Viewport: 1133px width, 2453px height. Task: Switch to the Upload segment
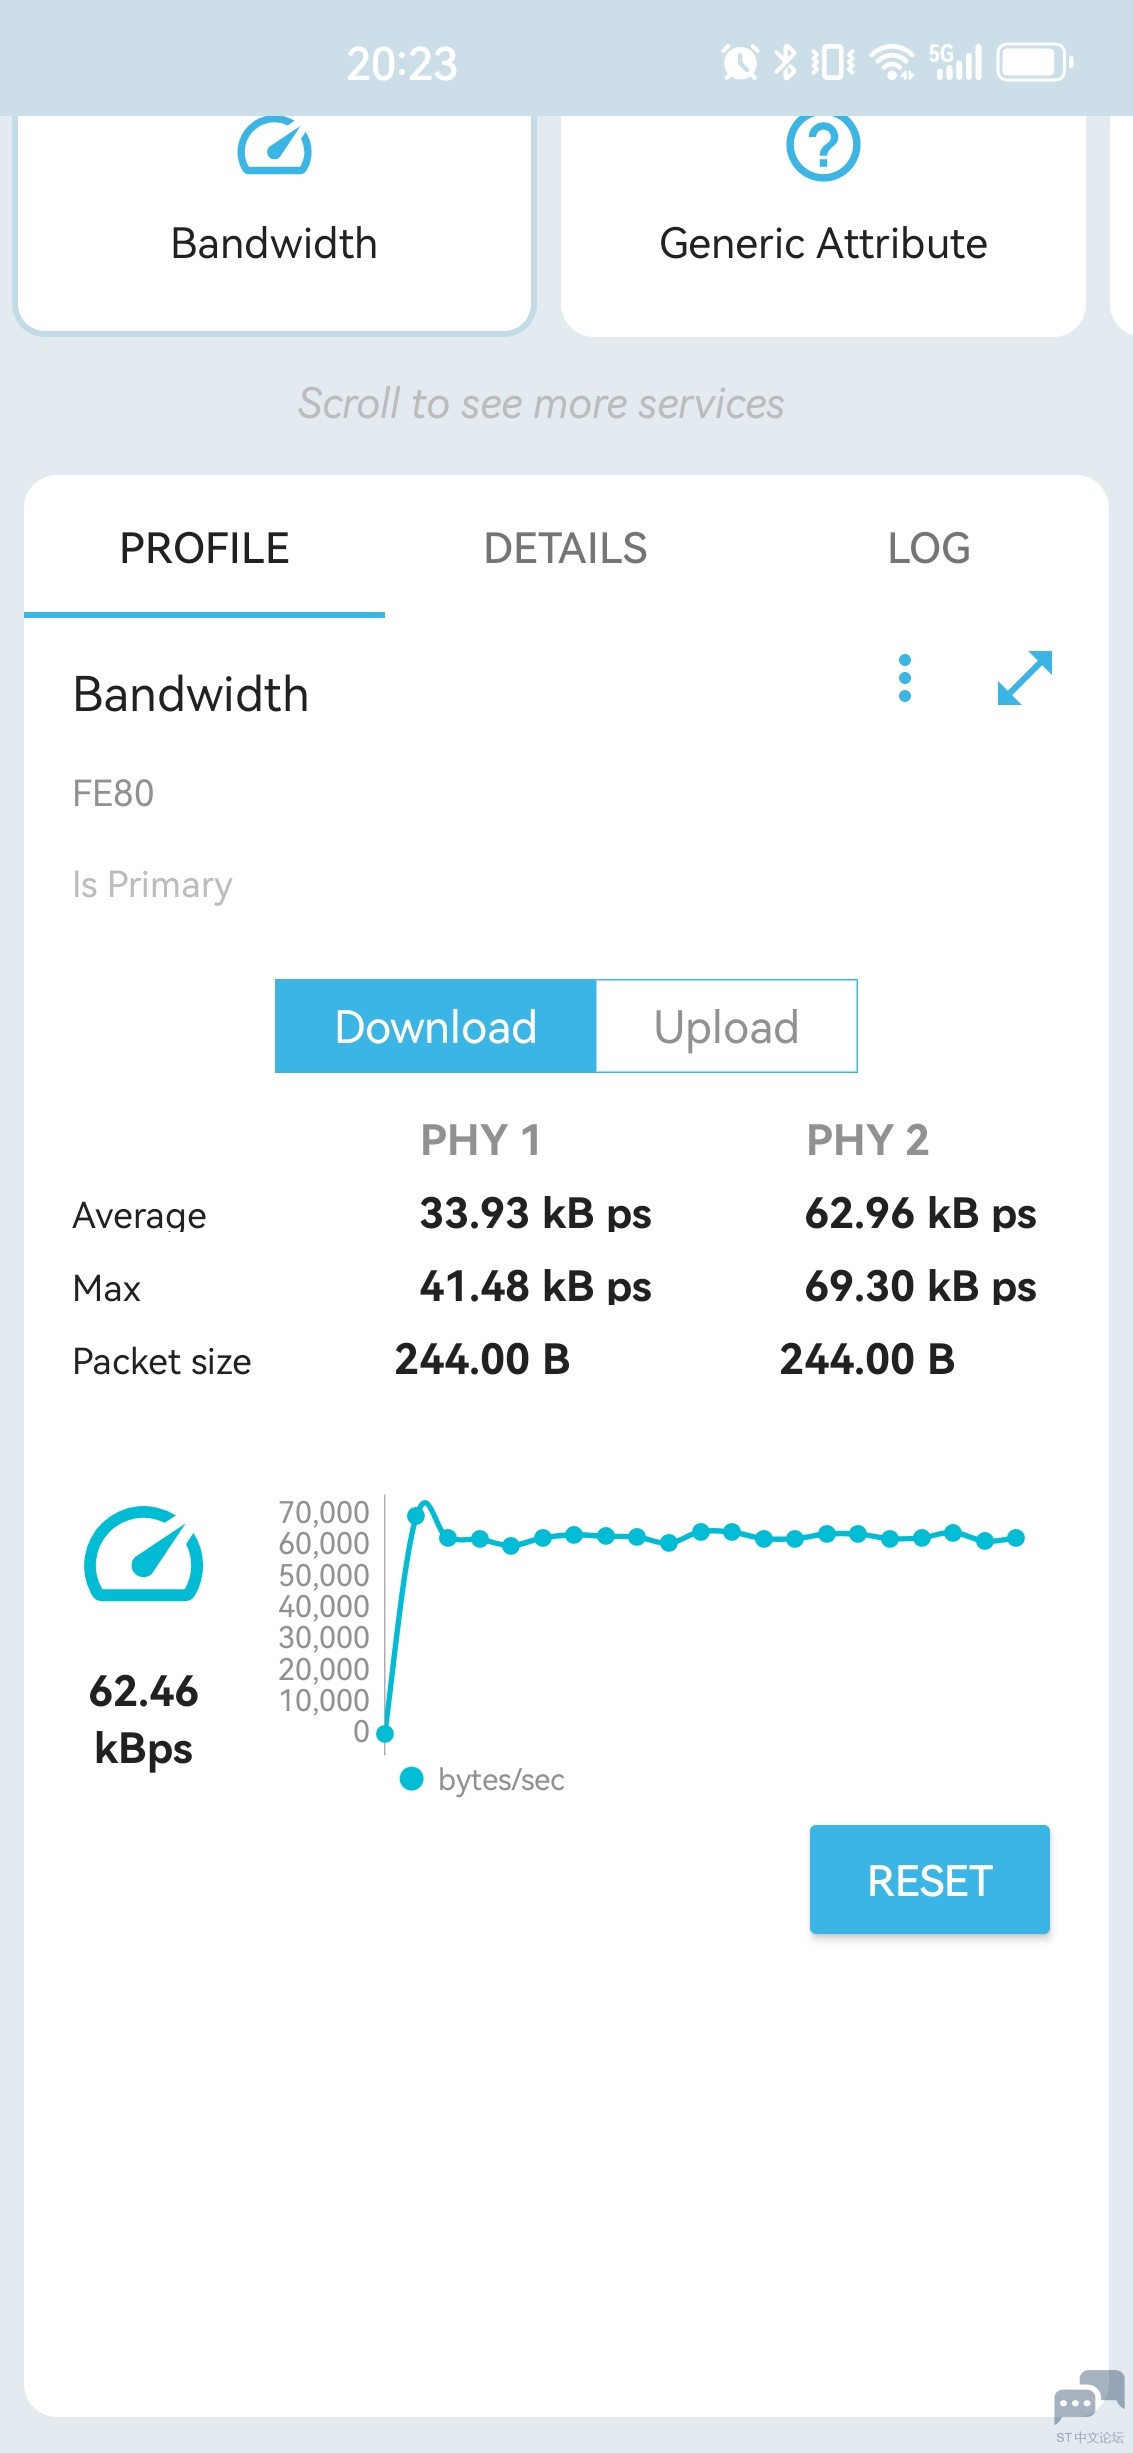coord(727,1026)
